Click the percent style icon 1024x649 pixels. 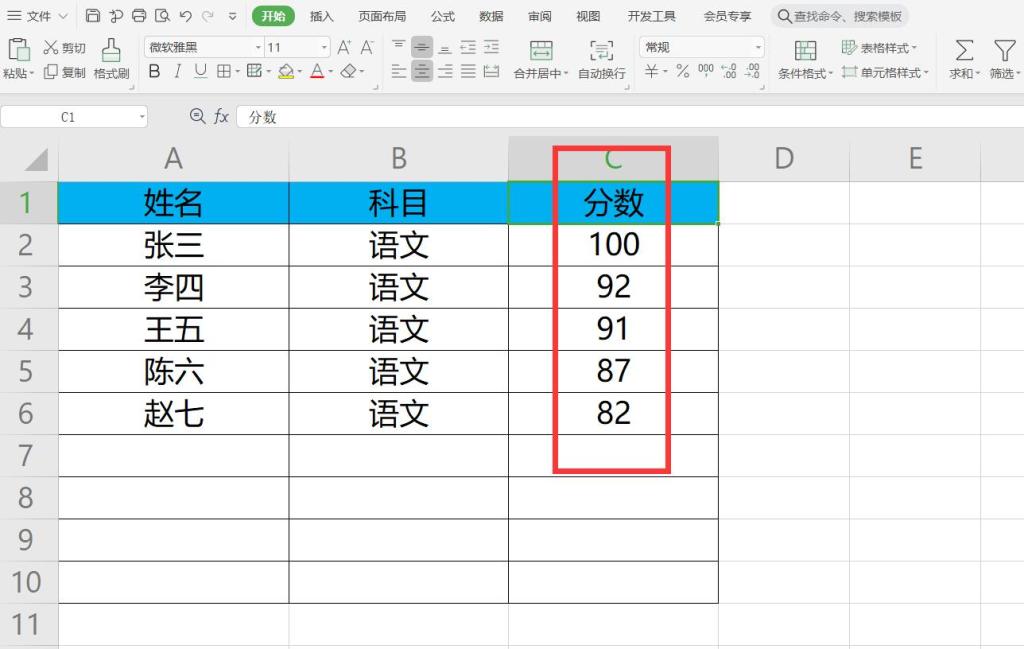pos(682,71)
